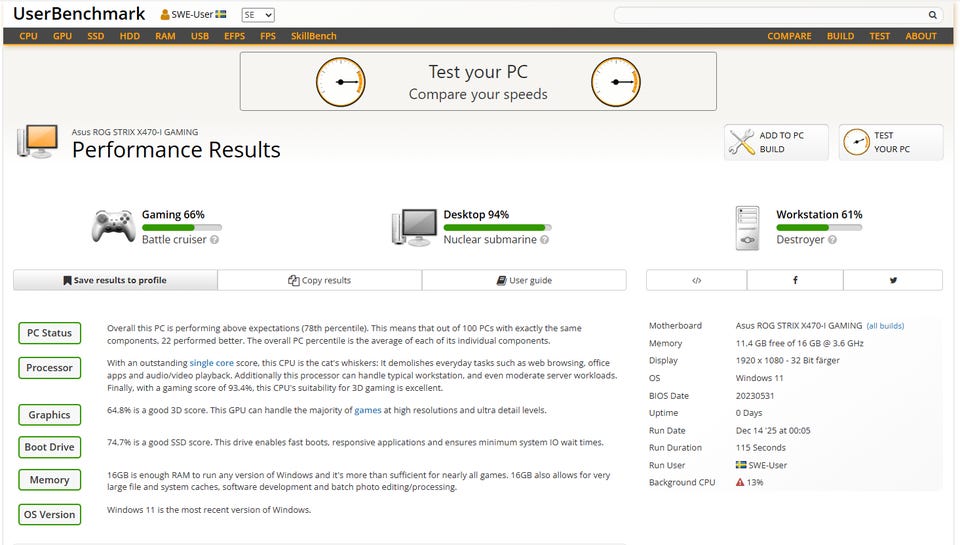Viewport: 960px width, 545px height.
Task: Open the COMPARE page
Action: 789,36
